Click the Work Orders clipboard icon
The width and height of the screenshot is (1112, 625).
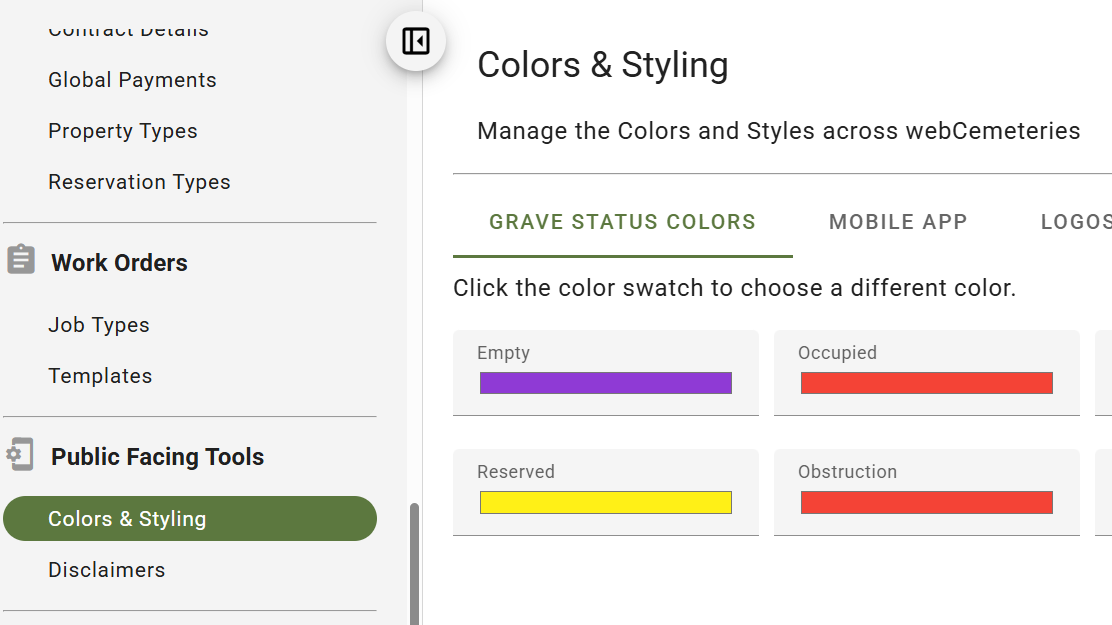(20, 257)
